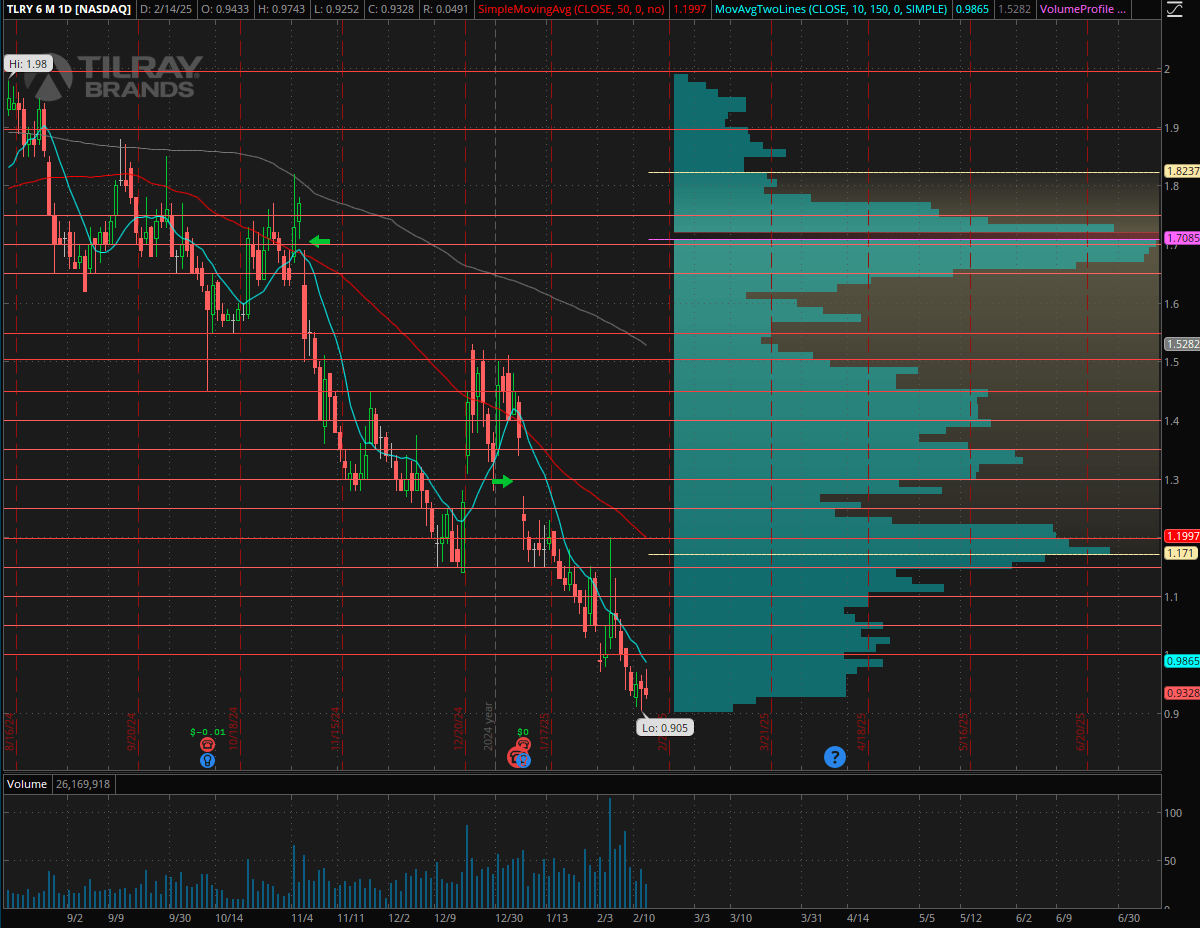Select the yellow 1.8237 price level swatch
The width and height of the screenshot is (1200, 928).
(1180, 171)
